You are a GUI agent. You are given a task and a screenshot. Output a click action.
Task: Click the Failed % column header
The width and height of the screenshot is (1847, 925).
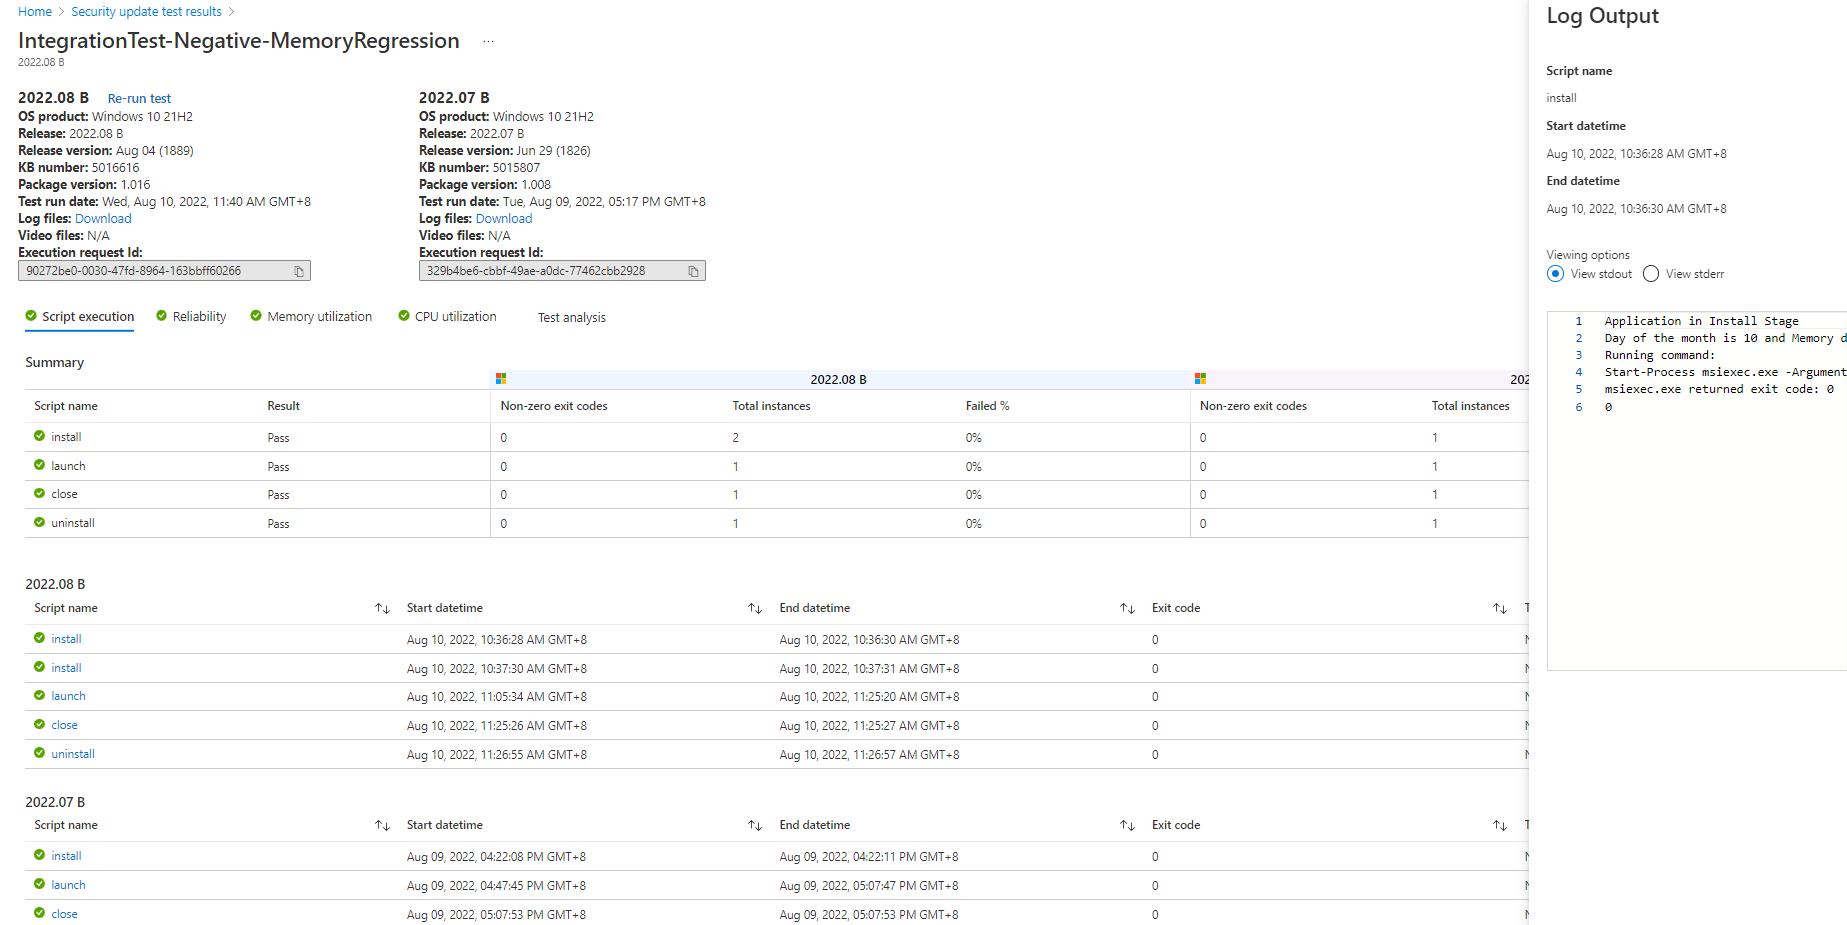coord(987,406)
